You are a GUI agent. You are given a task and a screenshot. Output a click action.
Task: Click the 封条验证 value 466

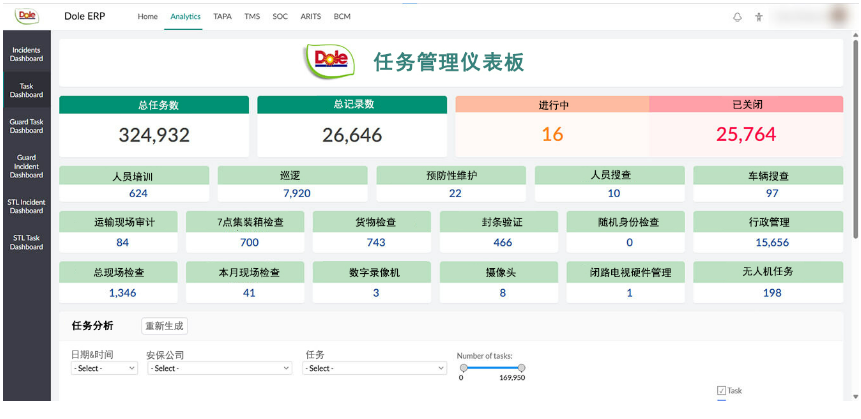tap(503, 242)
